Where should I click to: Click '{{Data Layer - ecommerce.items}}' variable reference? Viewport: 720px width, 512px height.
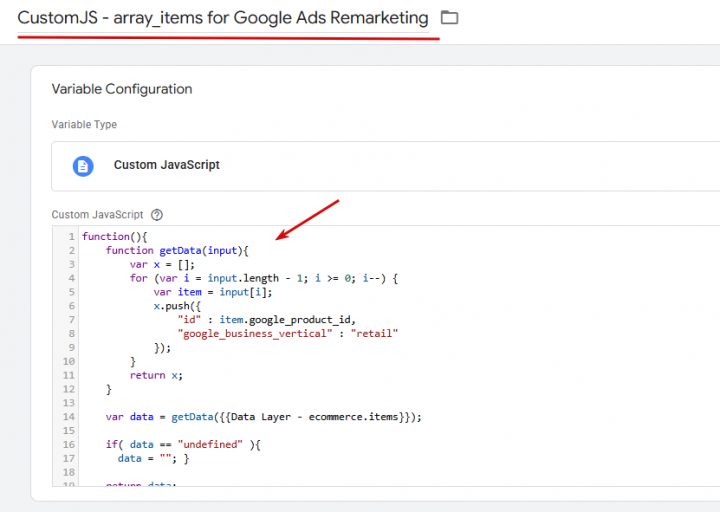pyautogui.click(x=315, y=416)
